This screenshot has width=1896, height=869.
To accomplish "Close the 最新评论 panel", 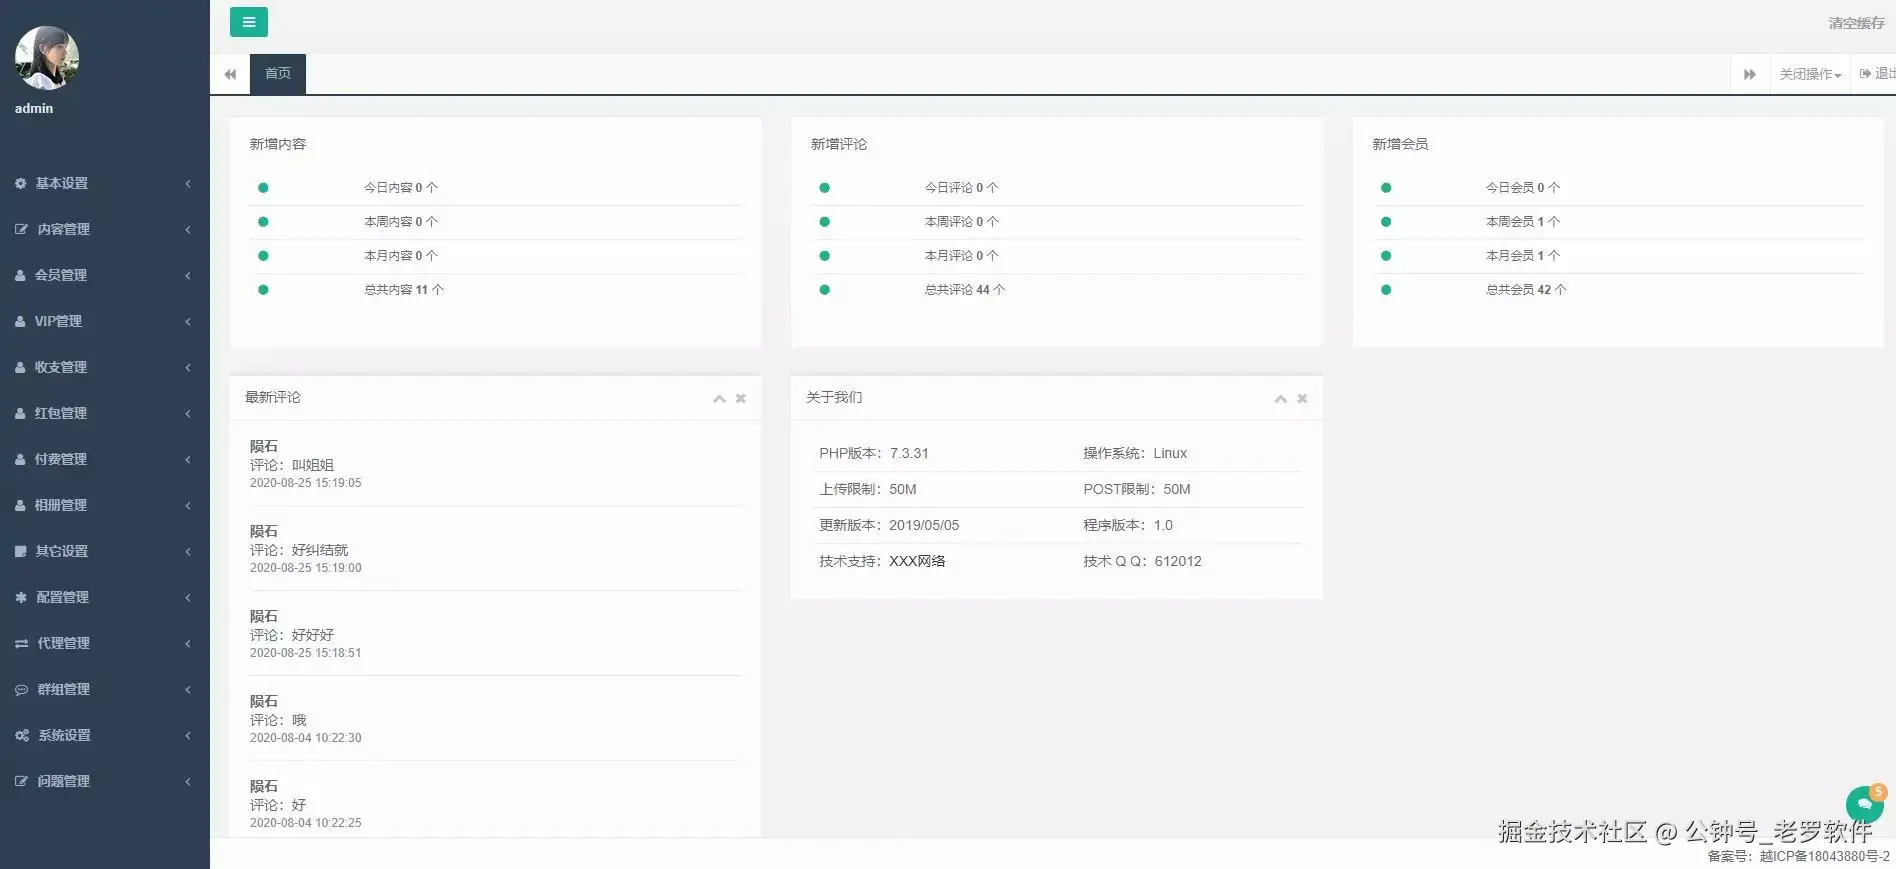I will (x=741, y=399).
